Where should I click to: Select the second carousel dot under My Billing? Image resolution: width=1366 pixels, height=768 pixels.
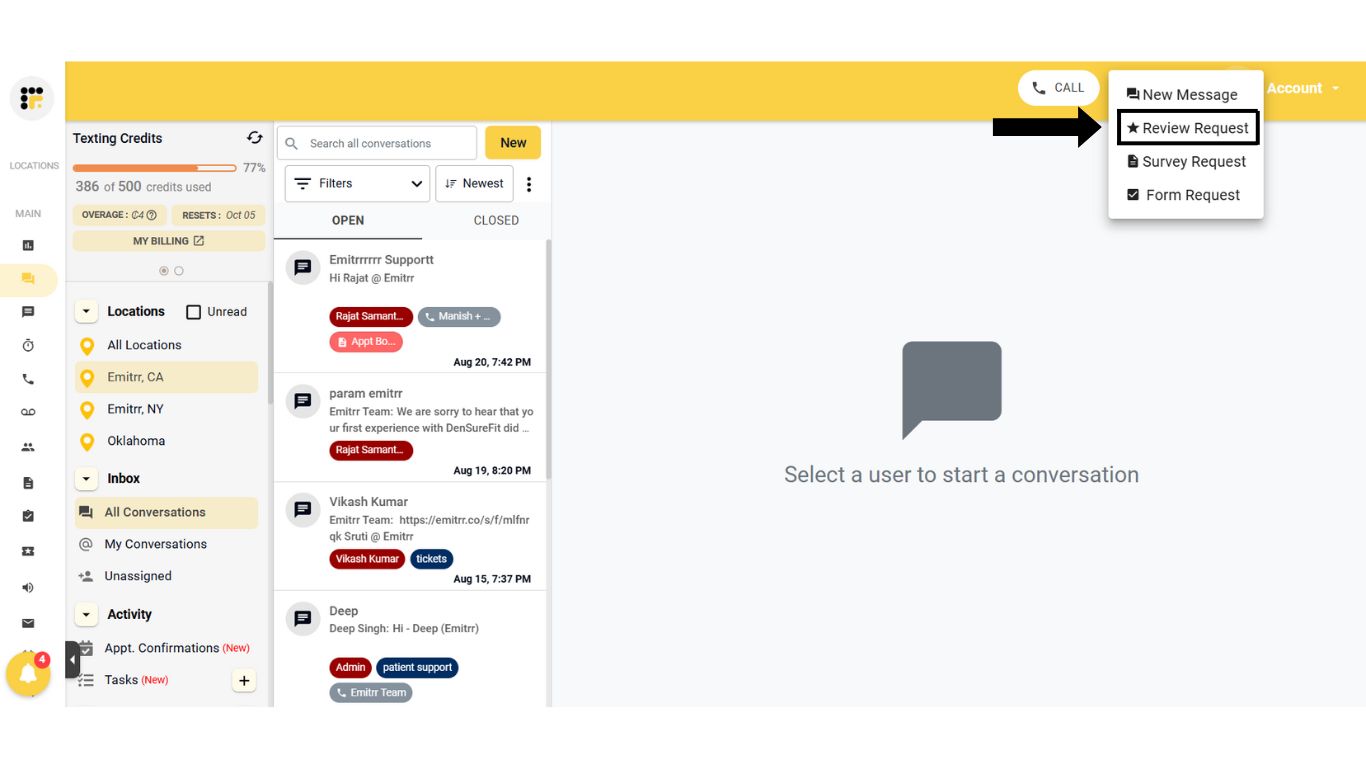click(176, 270)
